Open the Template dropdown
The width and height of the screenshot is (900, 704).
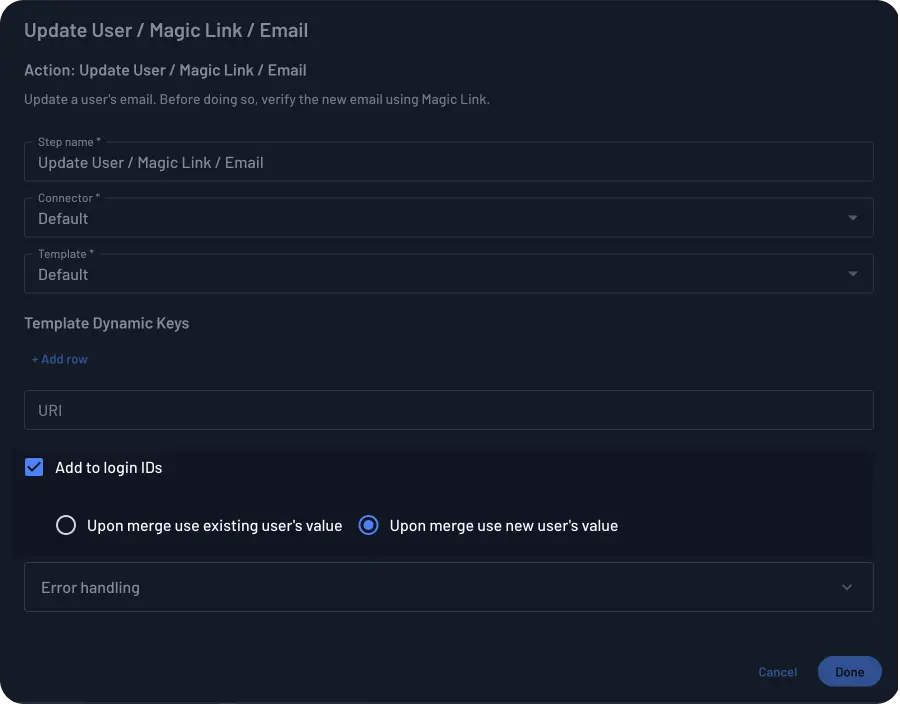click(x=448, y=273)
